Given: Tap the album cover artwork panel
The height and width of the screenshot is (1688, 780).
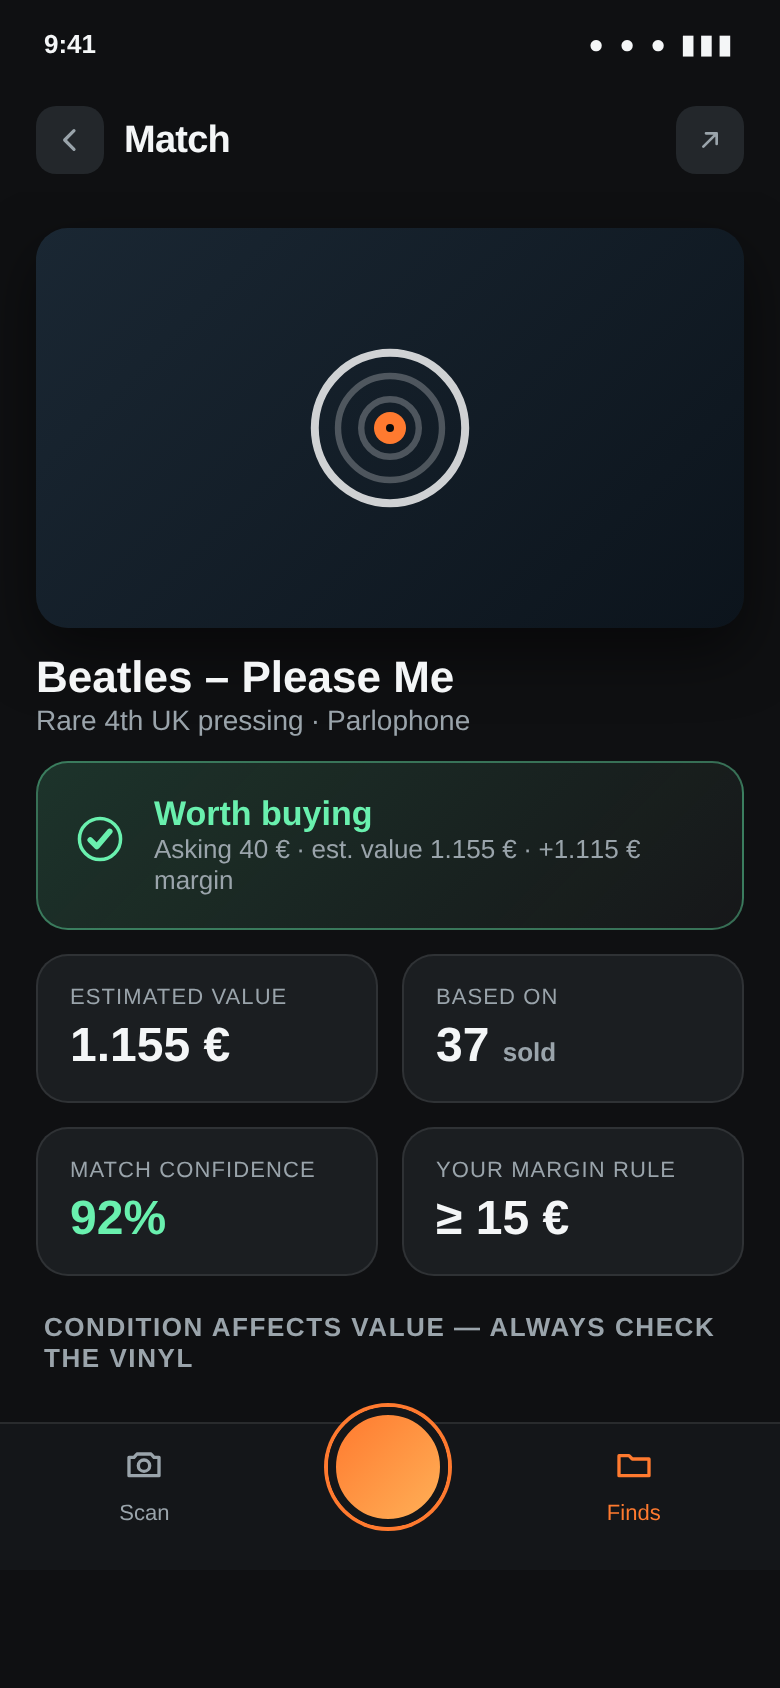Looking at the screenshot, I should (x=390, y=428).
